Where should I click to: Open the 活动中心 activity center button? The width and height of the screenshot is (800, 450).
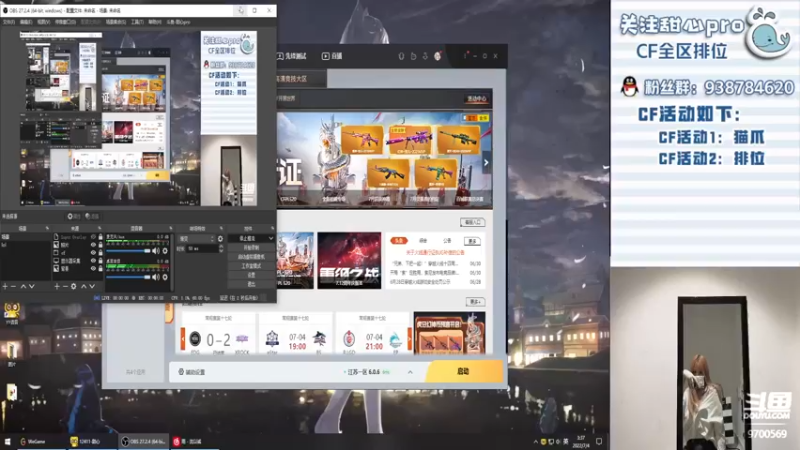coord(477,98)
